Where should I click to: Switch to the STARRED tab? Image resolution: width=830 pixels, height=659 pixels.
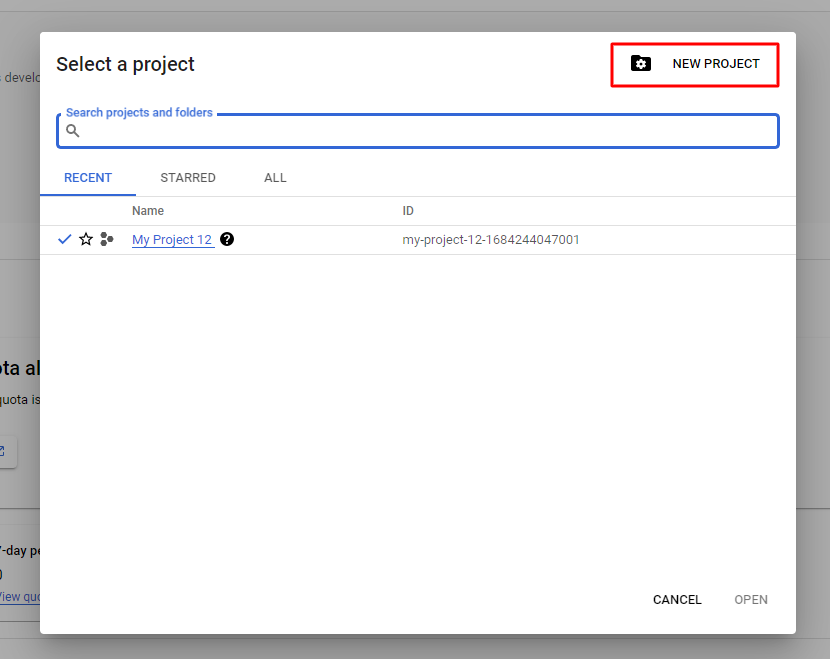coord(188,178)
